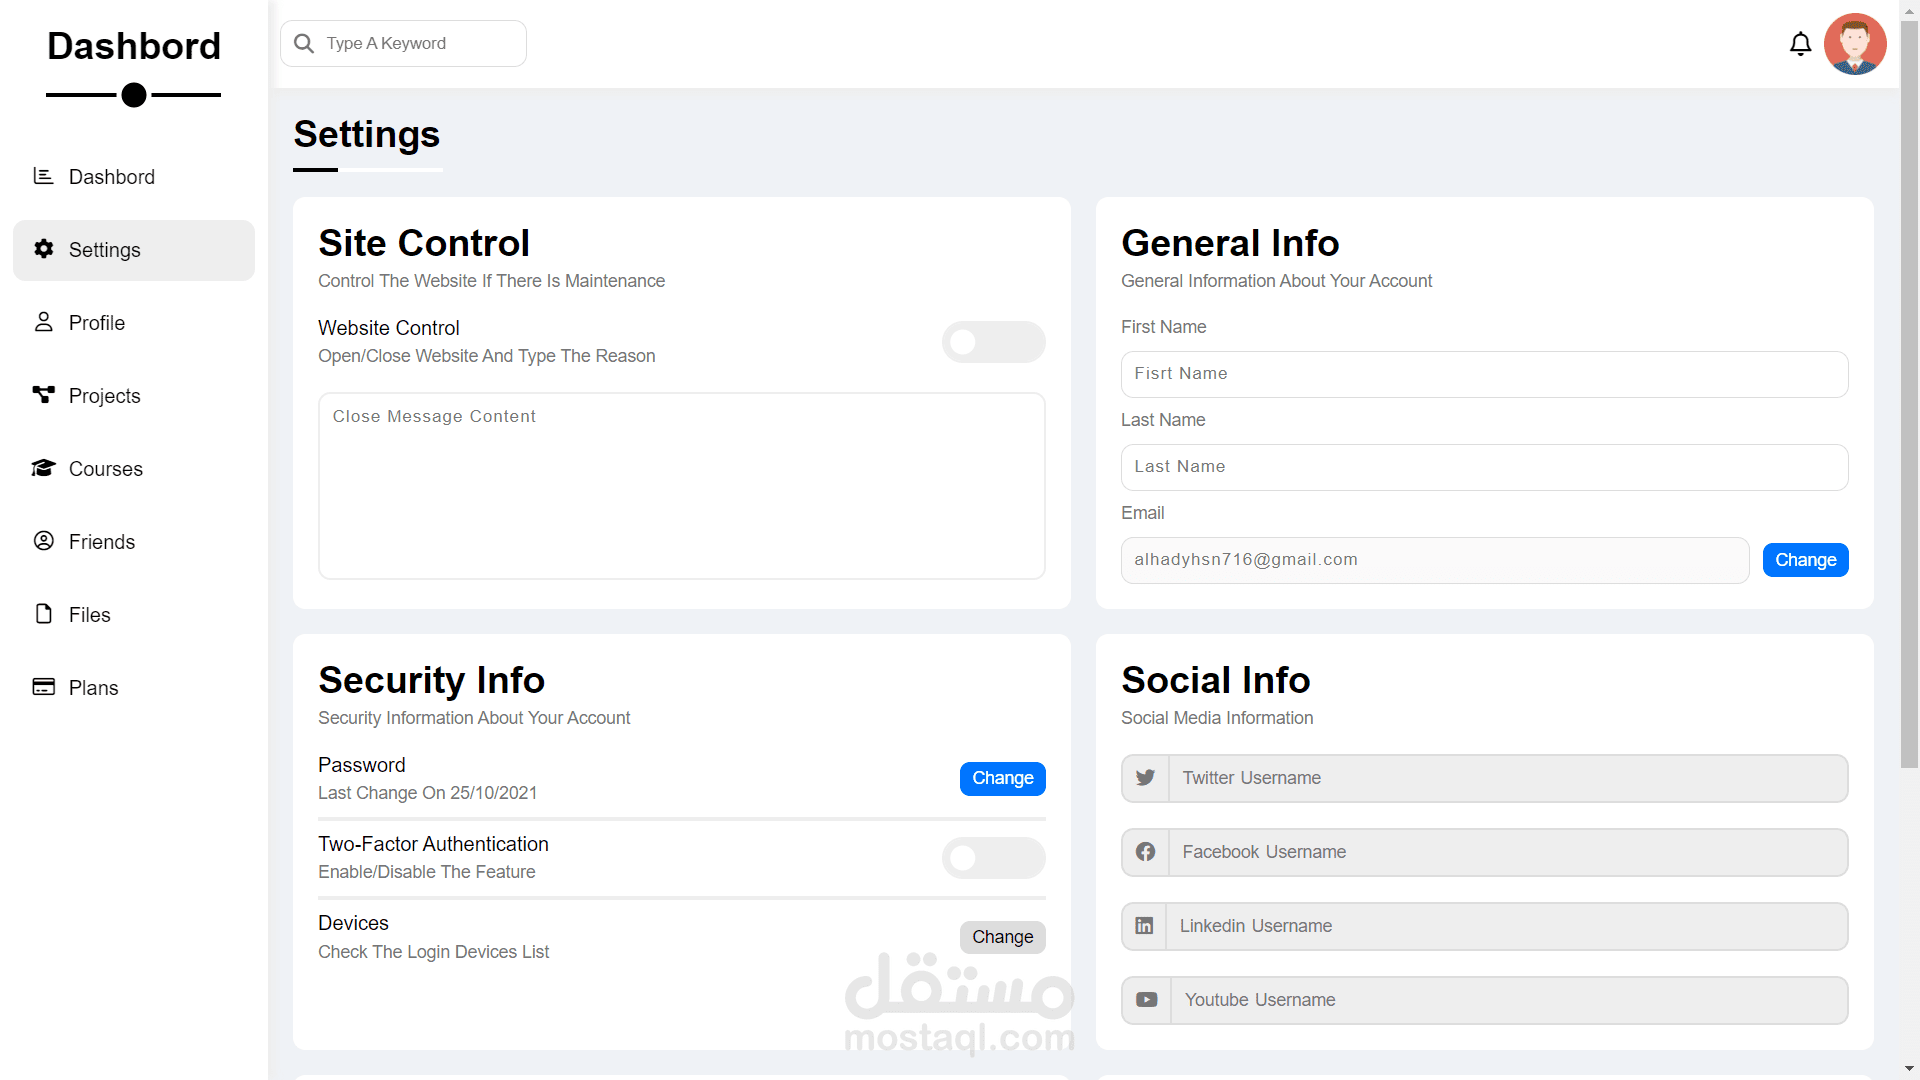
Task: Click the YouTube logo icon
Action: [x=1147, y=1000]
